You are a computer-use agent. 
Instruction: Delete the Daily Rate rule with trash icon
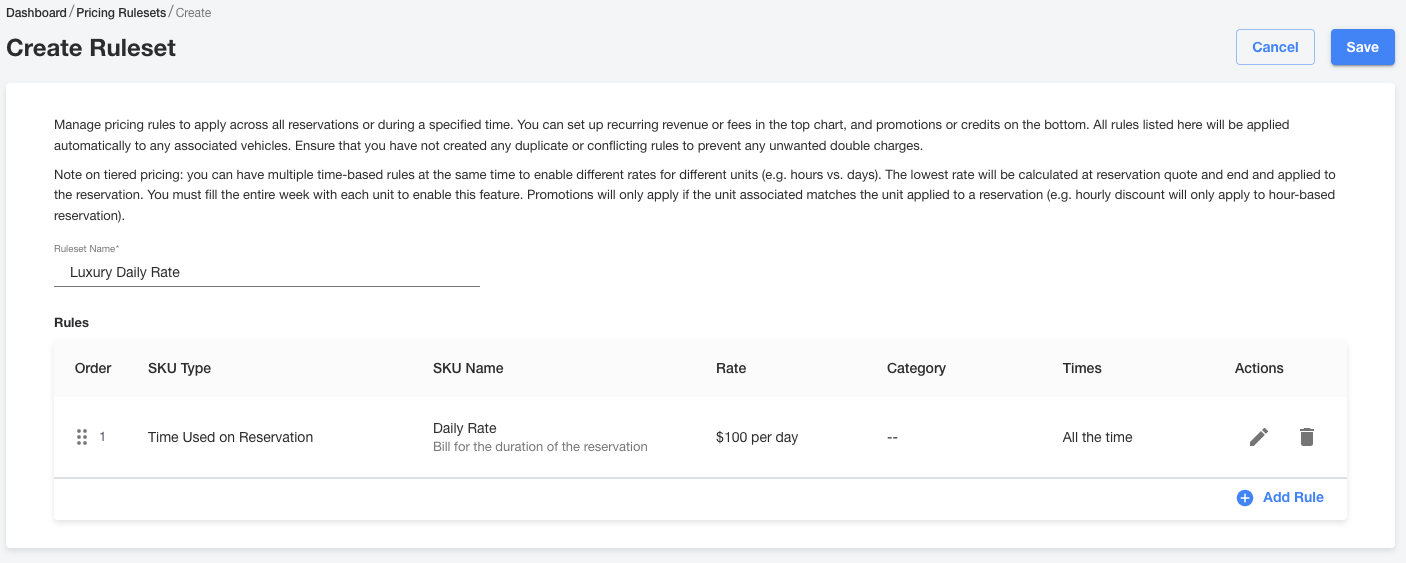tap(1306, 437)
